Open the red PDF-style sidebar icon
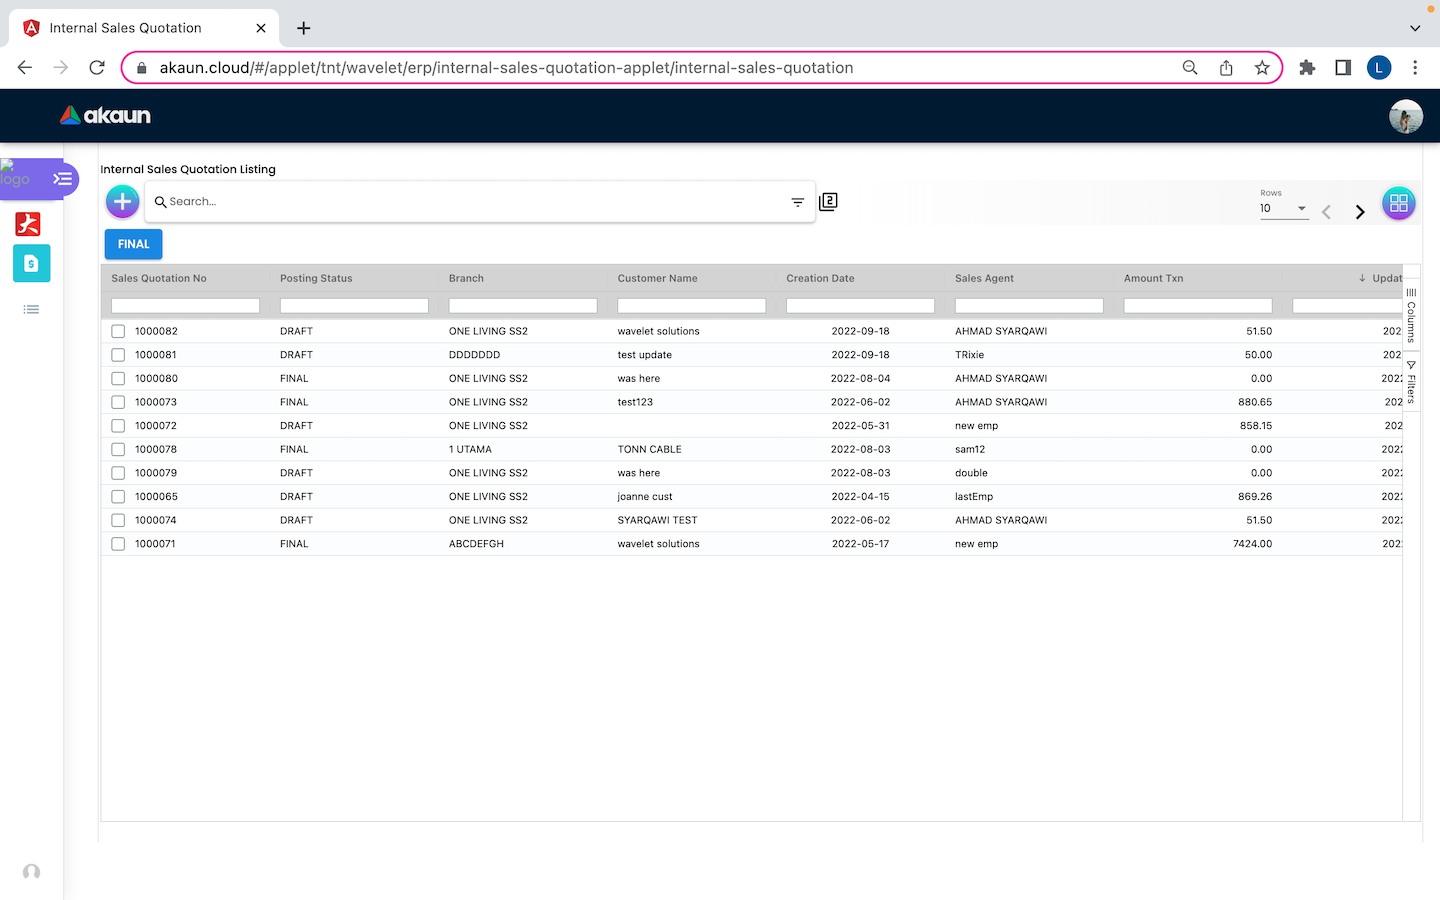Image resolution: width=1440 pixels, height=900 pixels. tap(28, 224)
